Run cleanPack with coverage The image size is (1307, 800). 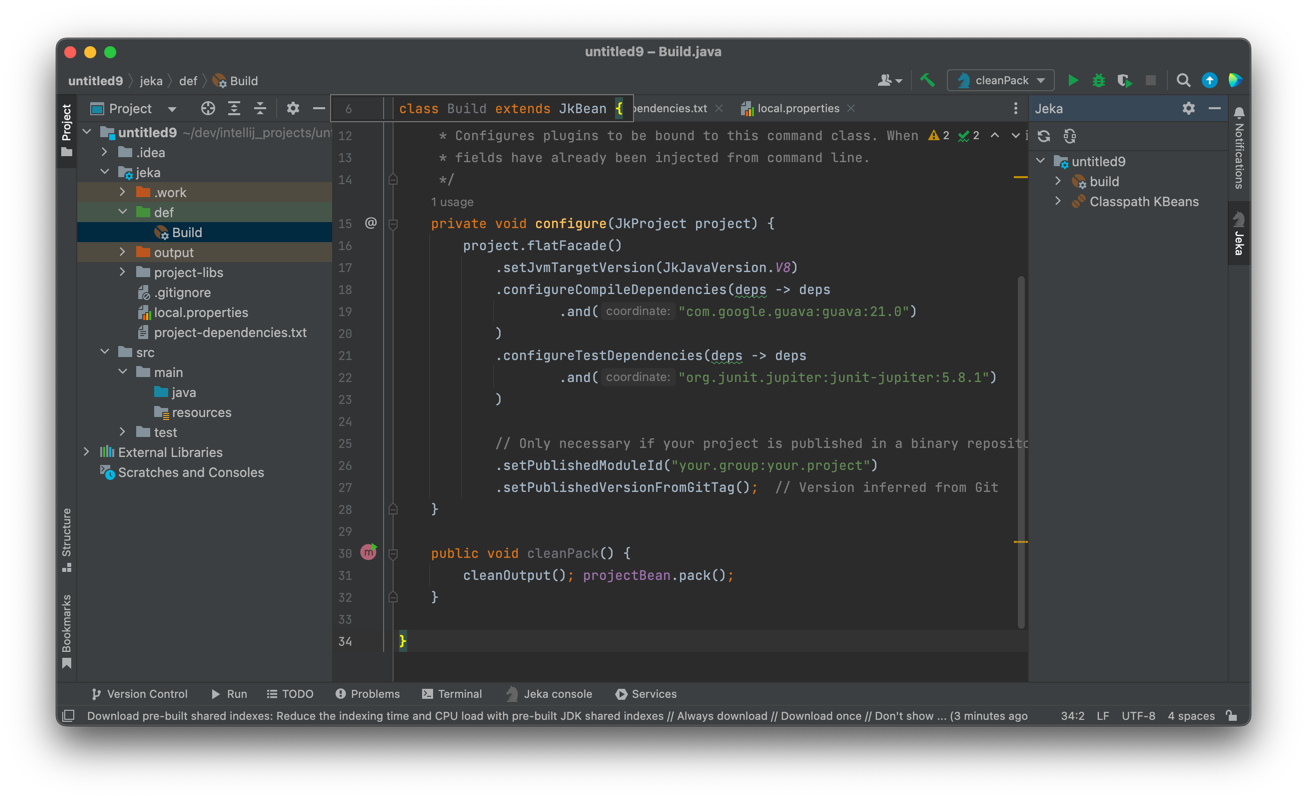click(1125, 80)
